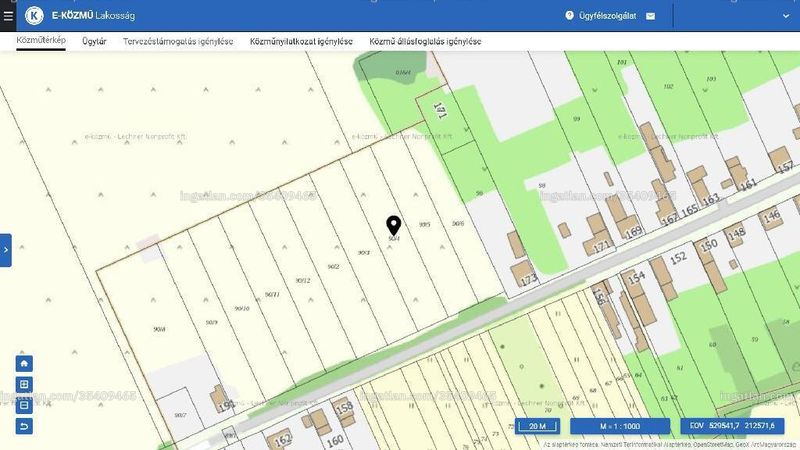Click the home map view button

point(24,363)
